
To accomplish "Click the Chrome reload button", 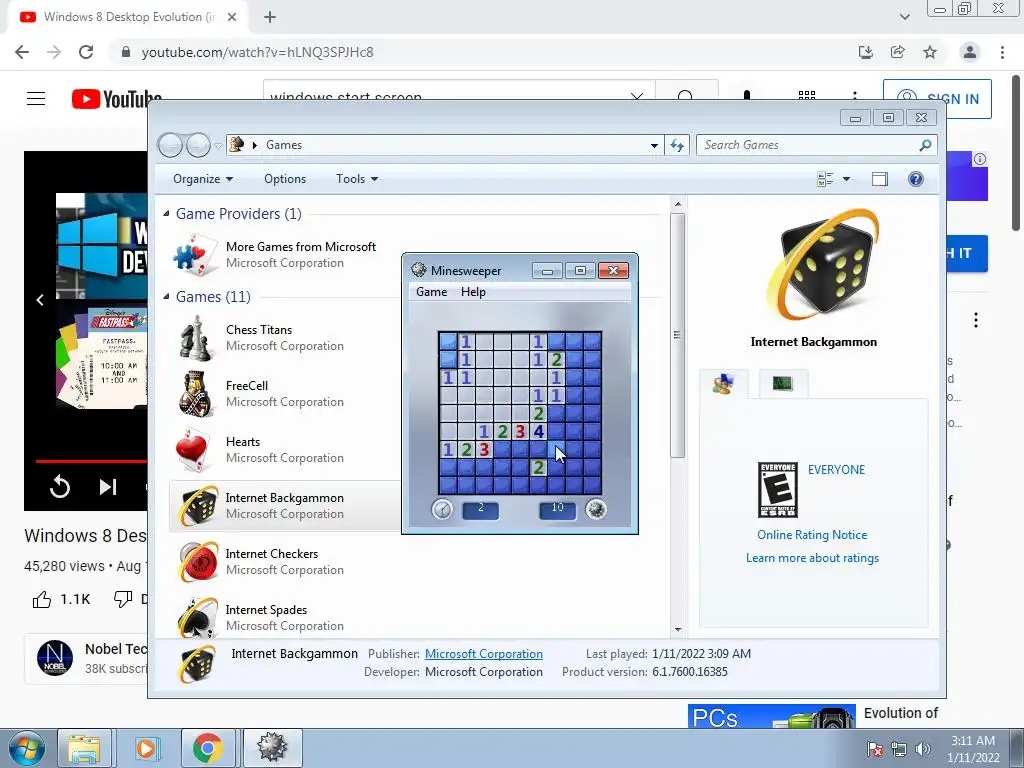I will tap(86, 52).
